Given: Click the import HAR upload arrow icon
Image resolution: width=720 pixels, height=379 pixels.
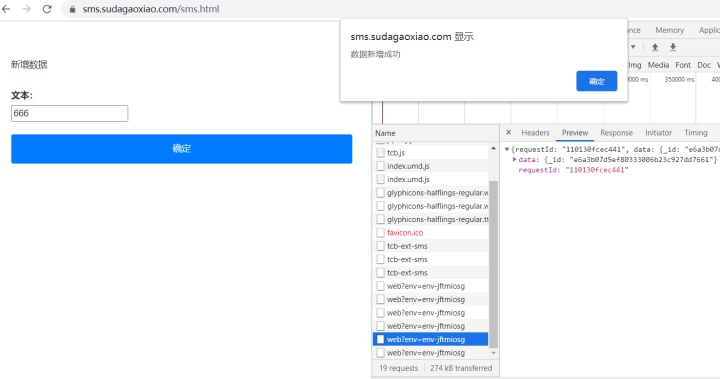Looking at the screenshot, I should point(655,47).
